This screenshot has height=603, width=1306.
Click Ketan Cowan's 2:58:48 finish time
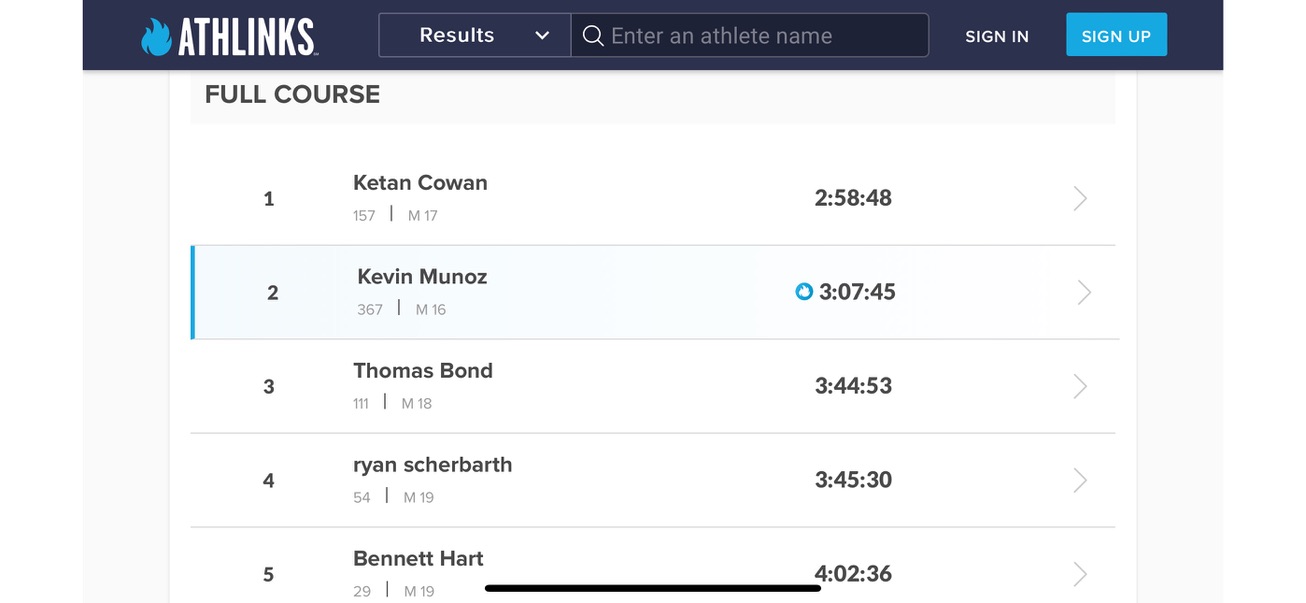pos(853,198)
